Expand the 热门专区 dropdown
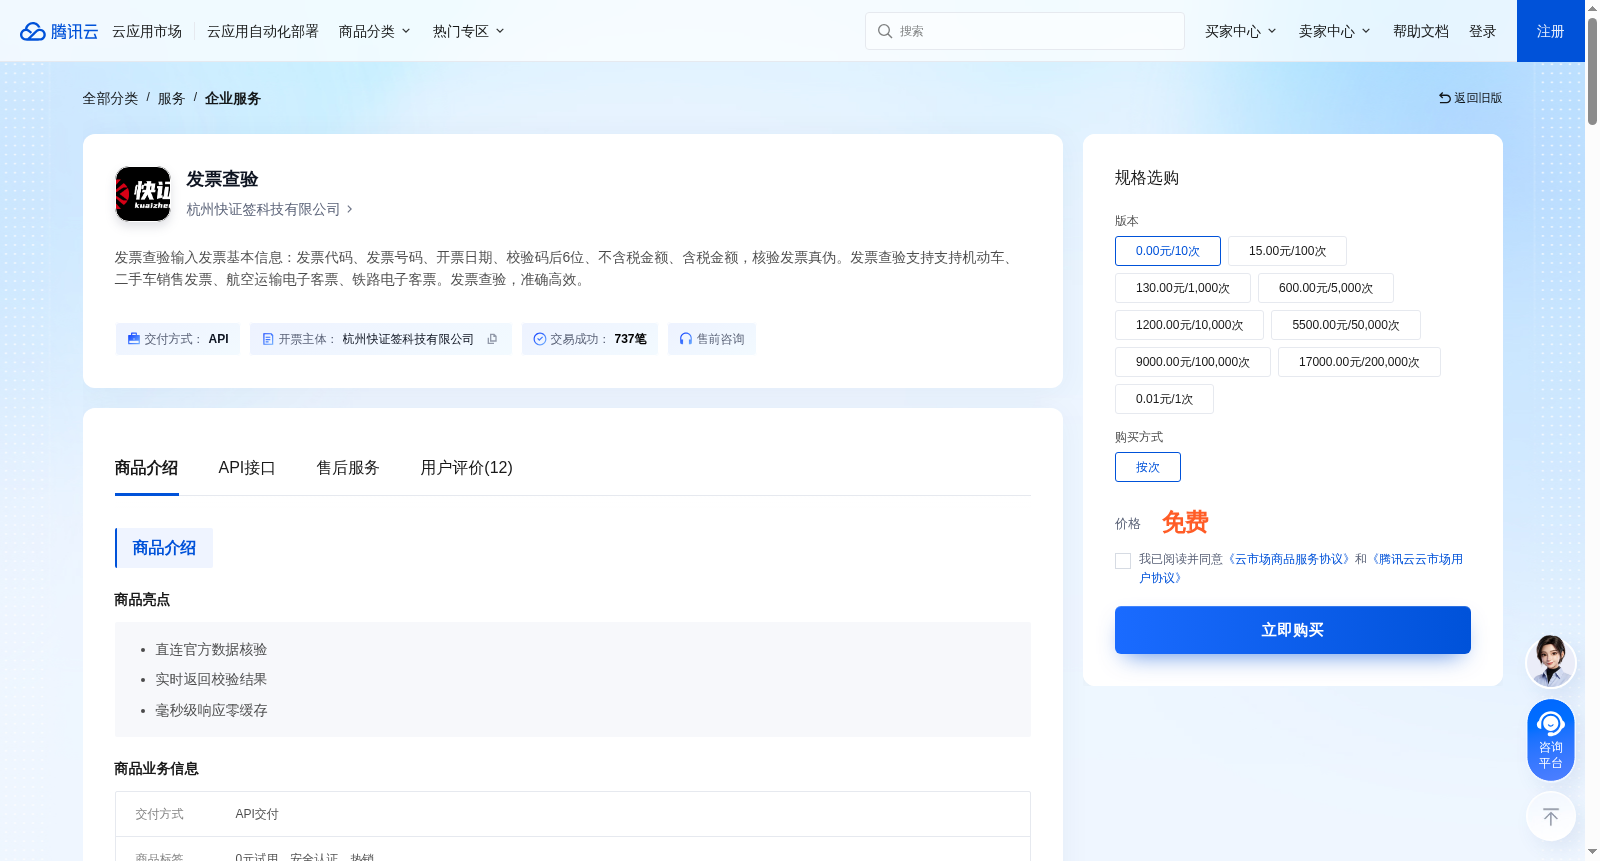This screenshot has width=1600, height=861. point(469,31)
